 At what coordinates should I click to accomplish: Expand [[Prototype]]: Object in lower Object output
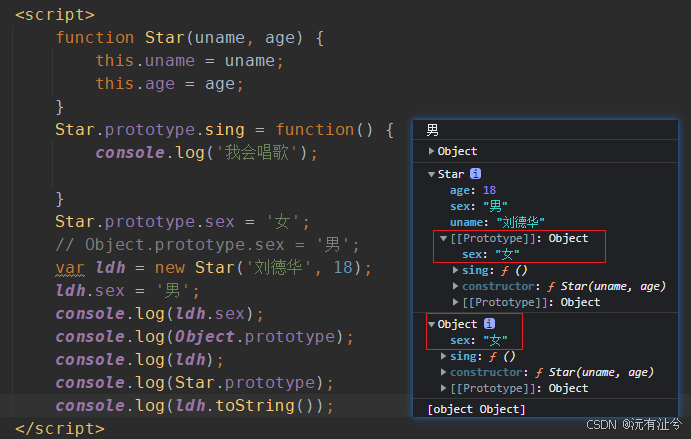(443, 388)
